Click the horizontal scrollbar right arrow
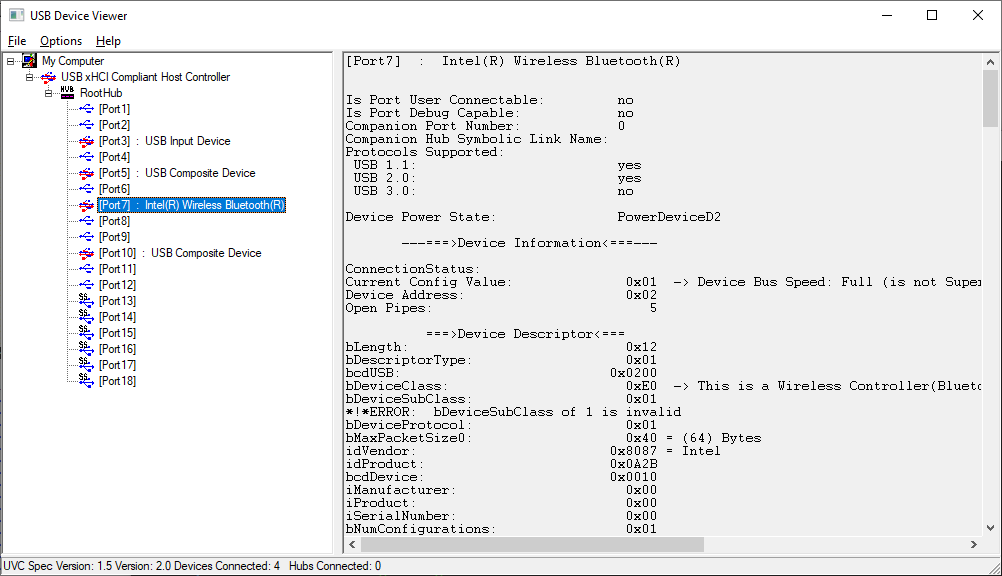This screenshot has height=576, width=1002. (974, 545)
